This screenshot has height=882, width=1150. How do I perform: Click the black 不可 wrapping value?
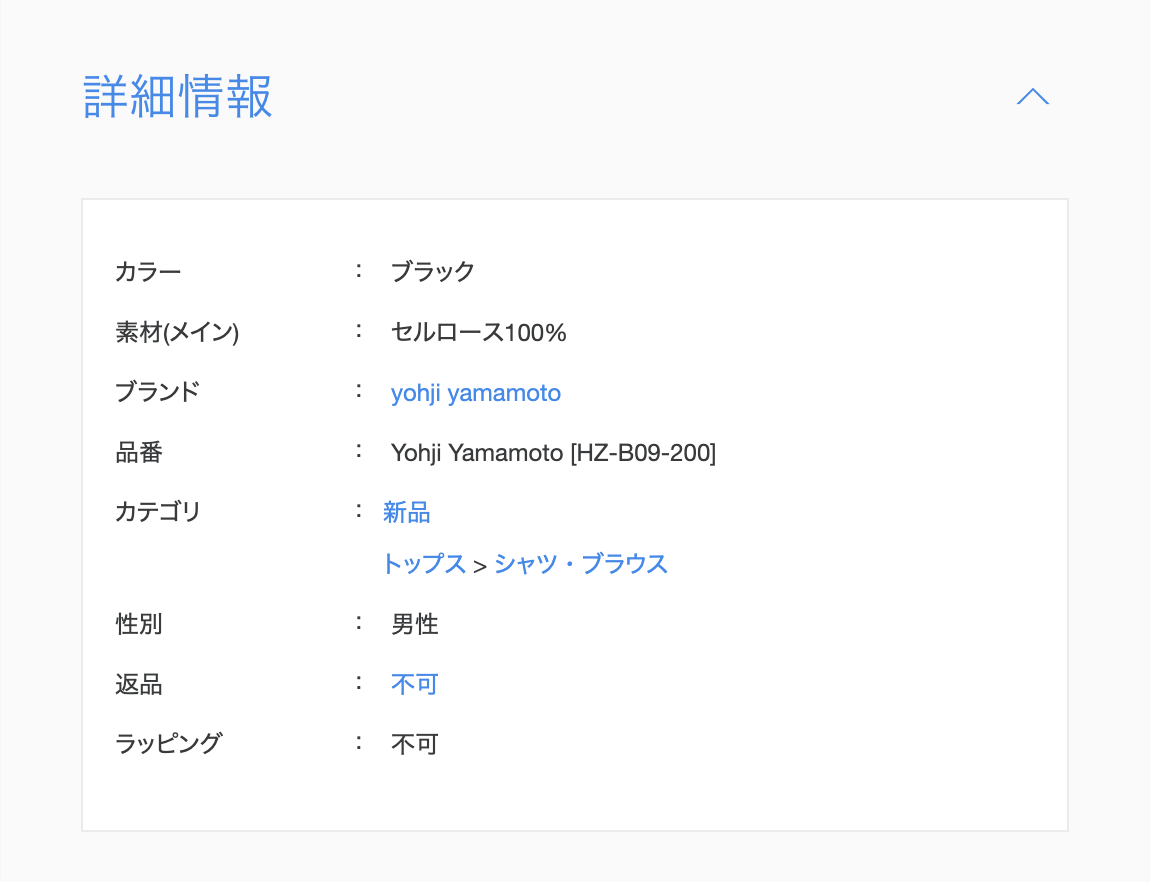click(x=414, y=744)
